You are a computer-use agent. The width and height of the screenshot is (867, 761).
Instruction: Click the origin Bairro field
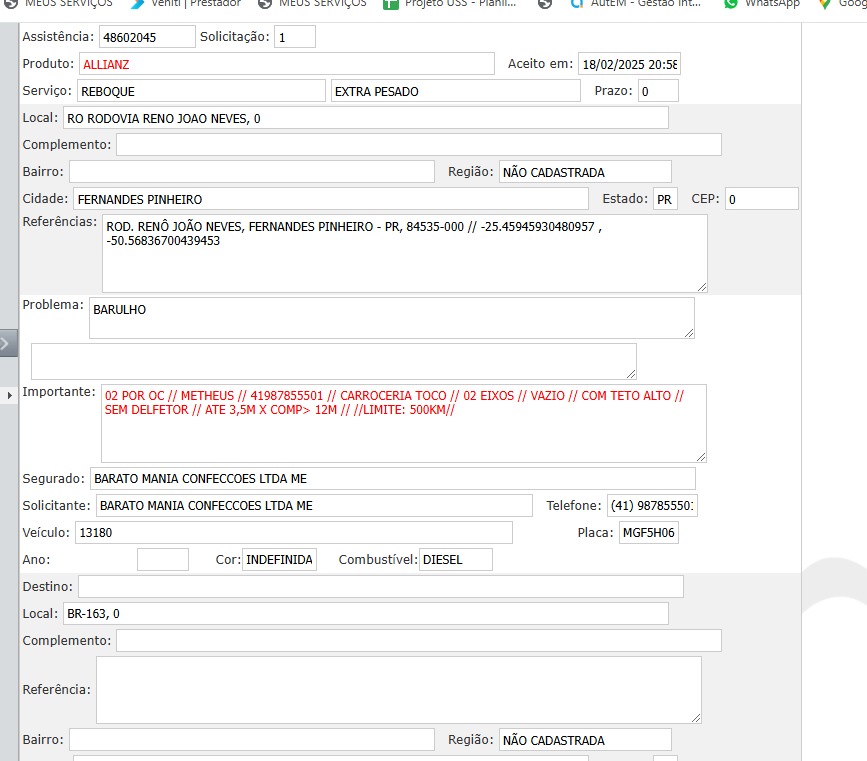[x=252, y=172]
